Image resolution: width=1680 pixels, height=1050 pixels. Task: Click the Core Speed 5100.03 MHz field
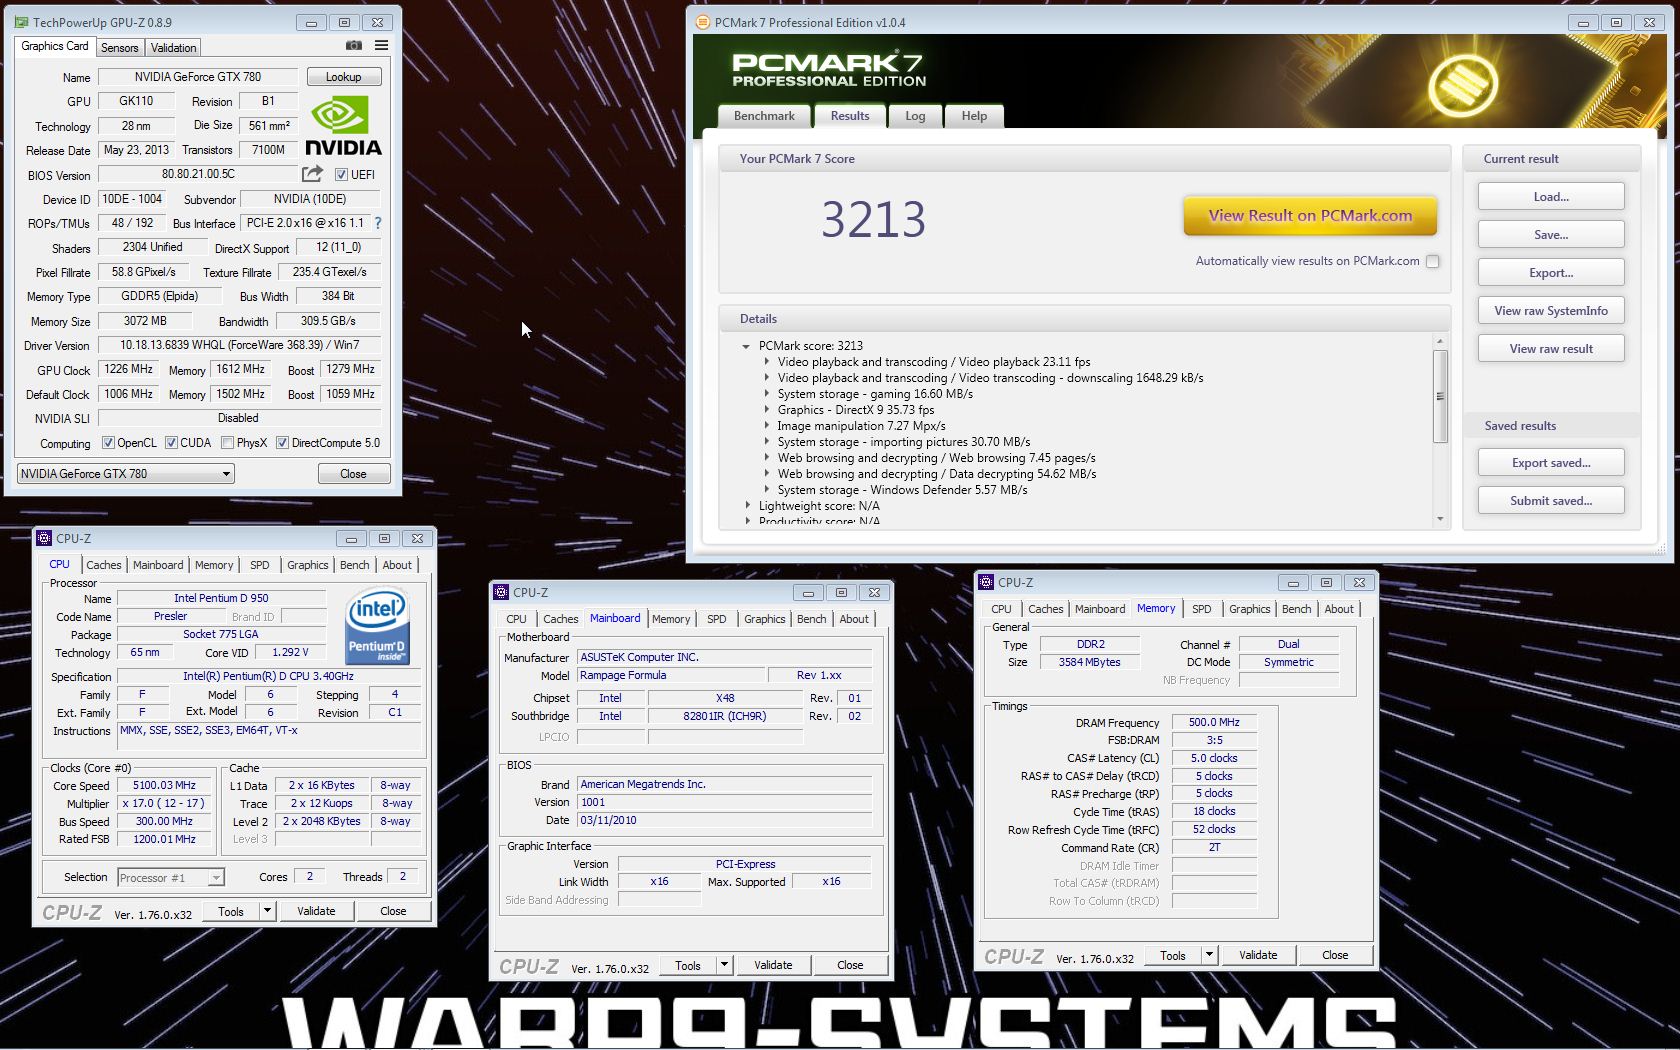click(x=164, y=786)
